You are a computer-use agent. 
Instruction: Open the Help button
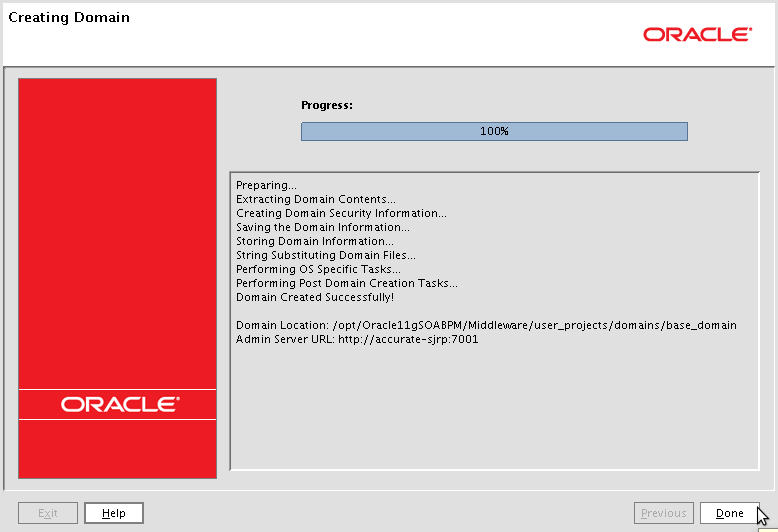(x=114, y=513)
